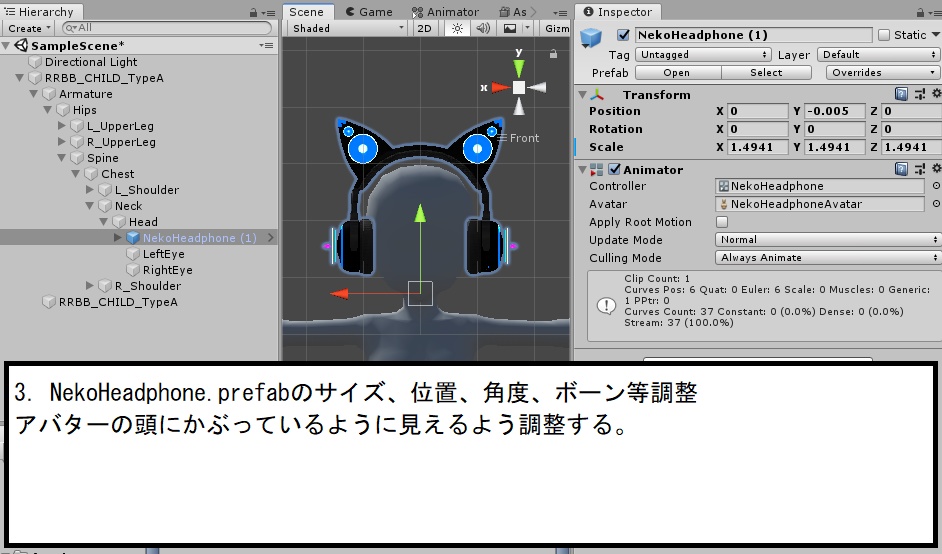Collapse the Armature node

pyautogui.click(x=34, y=94)
